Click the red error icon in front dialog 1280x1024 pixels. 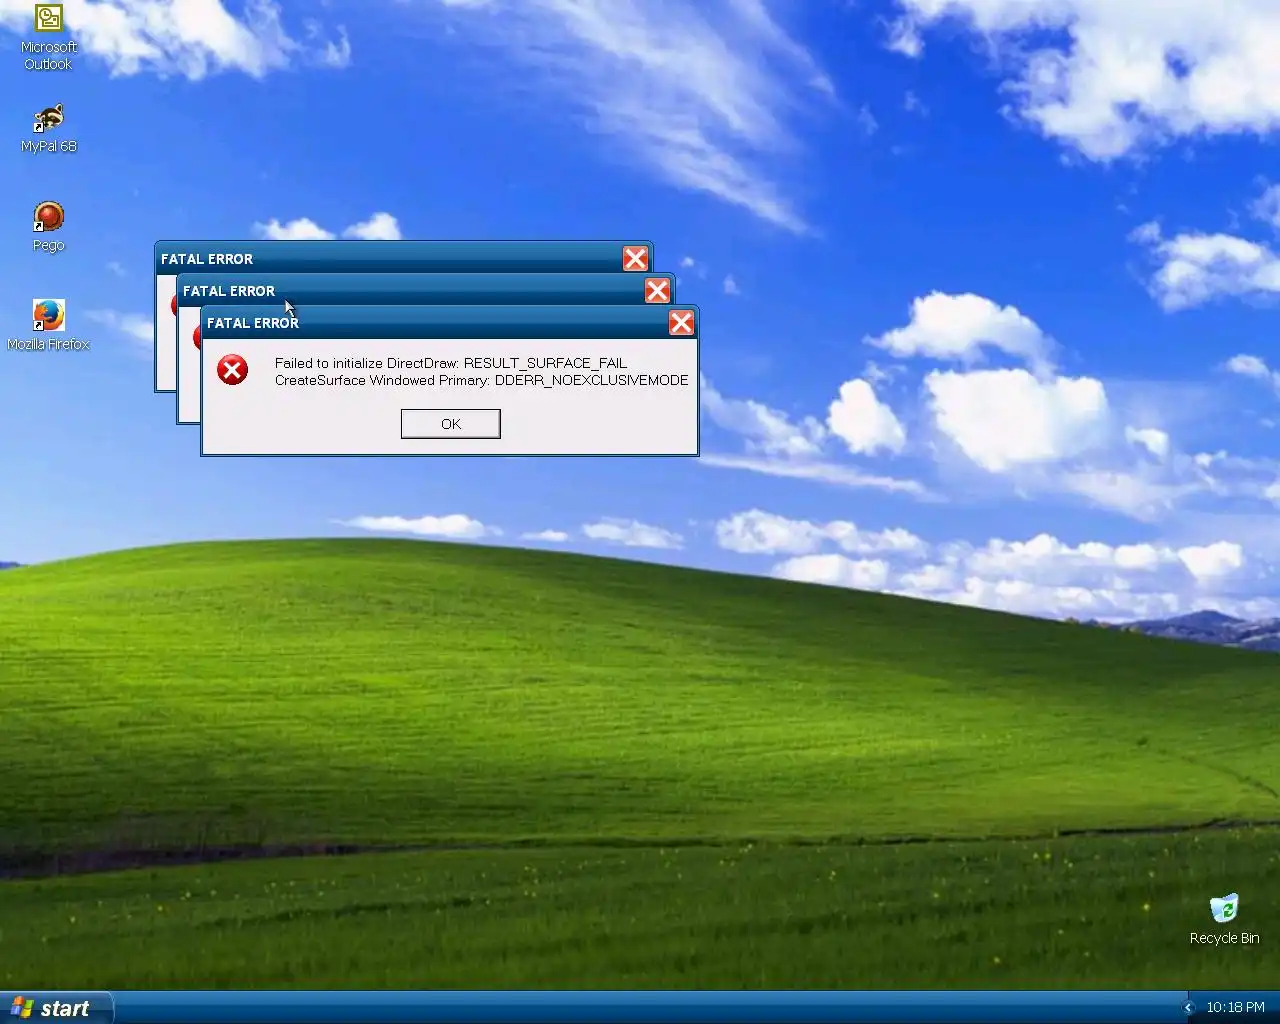[233, 370]
